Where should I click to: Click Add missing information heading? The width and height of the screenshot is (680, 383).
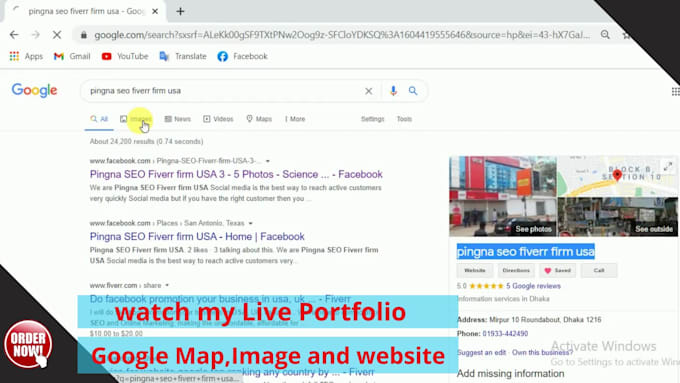(510, 373)
